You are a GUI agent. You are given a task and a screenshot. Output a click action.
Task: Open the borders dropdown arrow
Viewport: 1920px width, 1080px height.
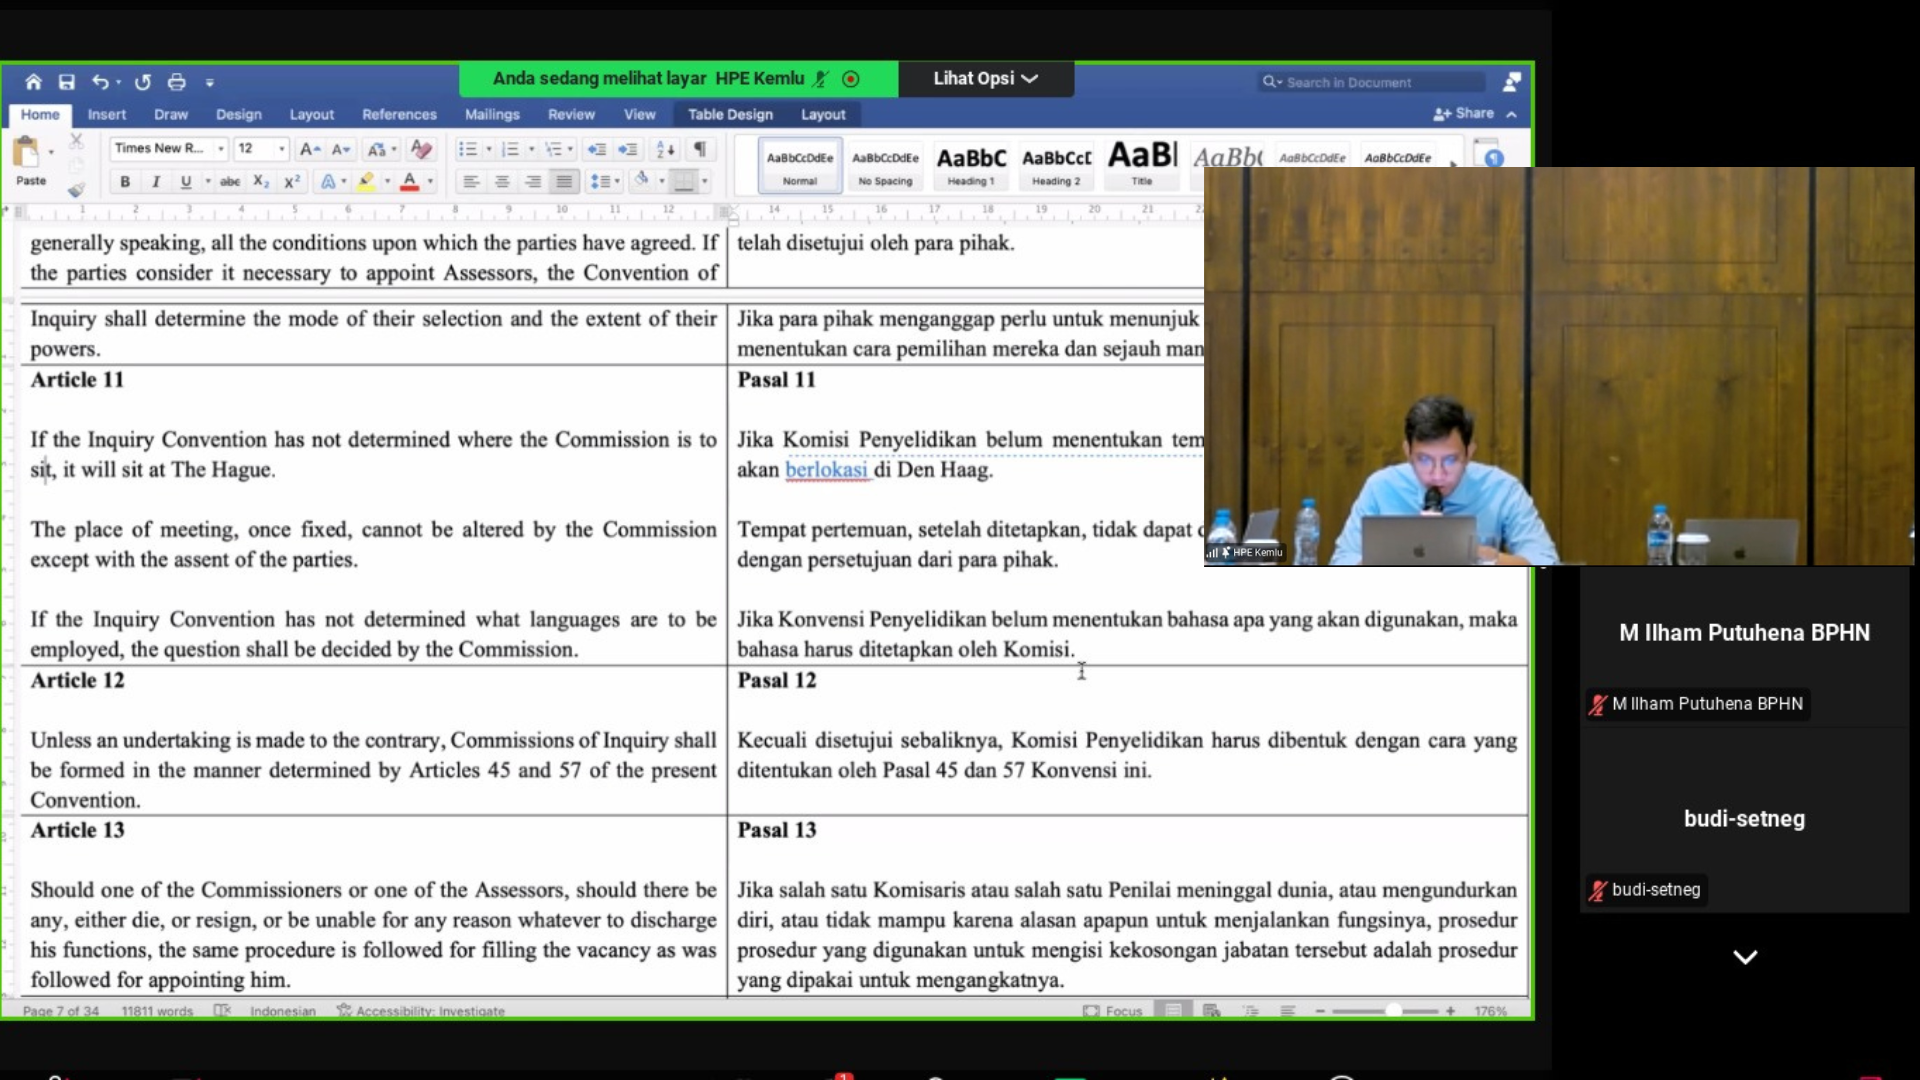tap(705, 182)
